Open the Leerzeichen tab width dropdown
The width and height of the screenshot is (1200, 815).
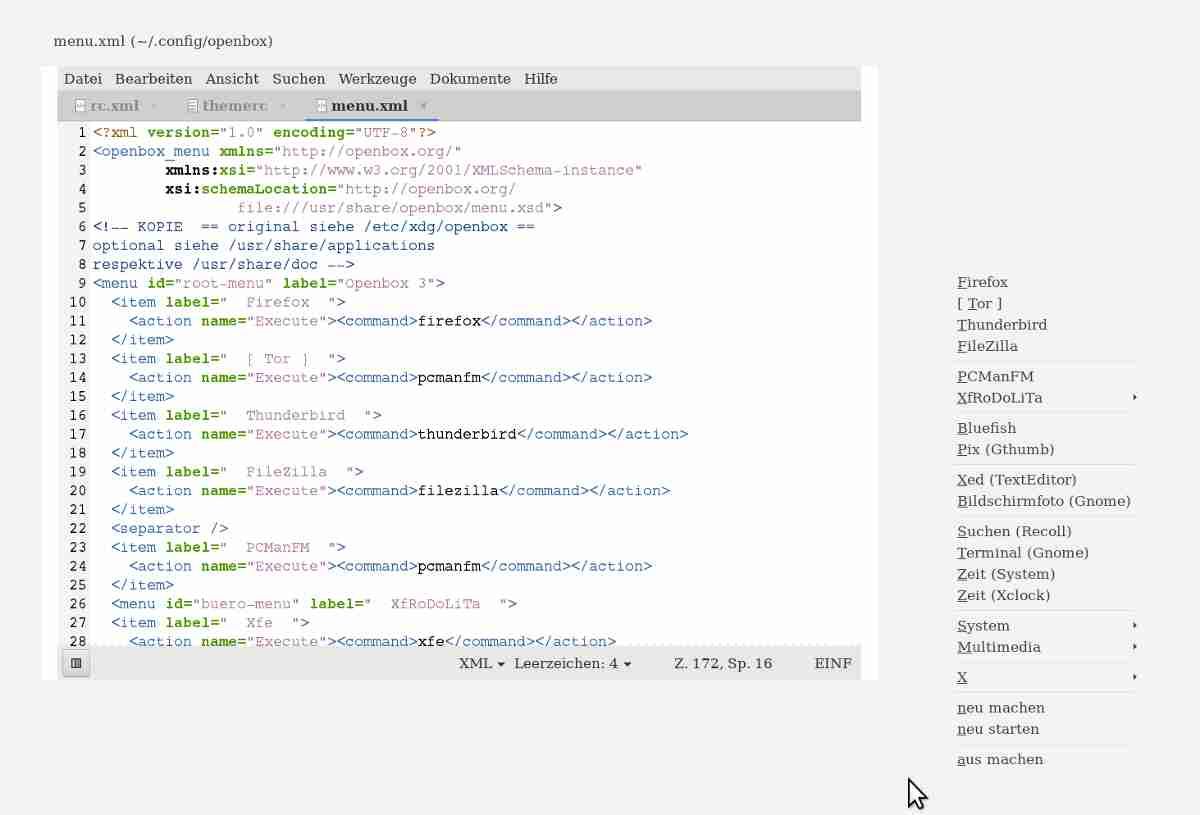click(x=572, y=663)
